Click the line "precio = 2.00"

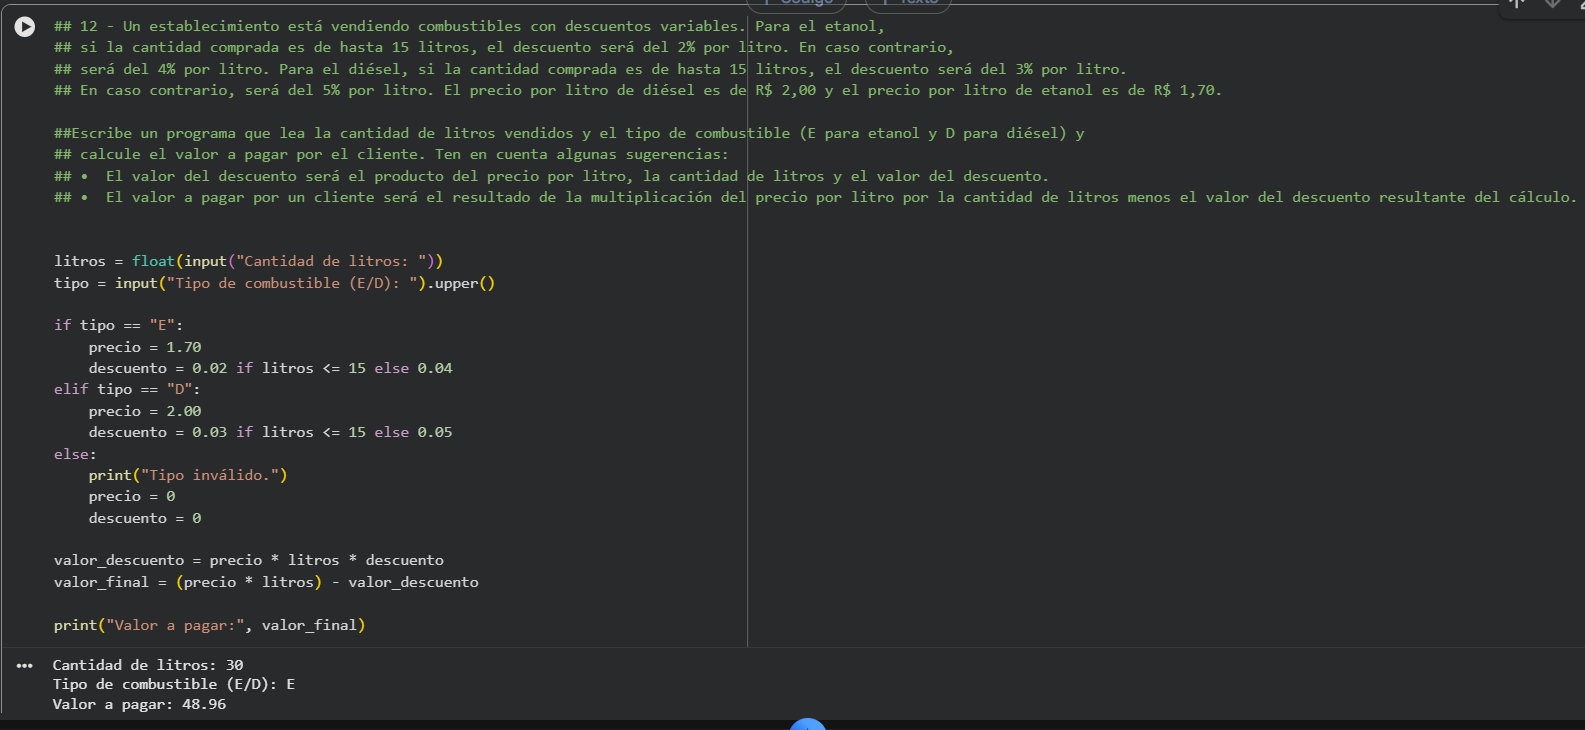pos(145,411)
